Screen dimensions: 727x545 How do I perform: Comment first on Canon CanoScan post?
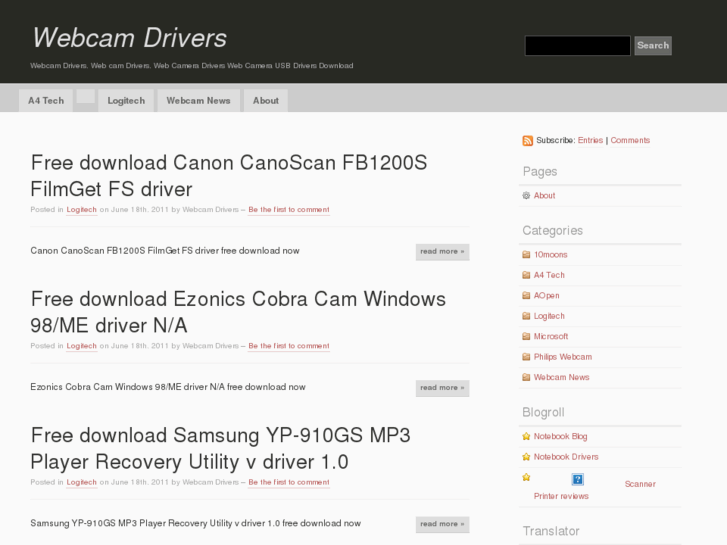point(289,210)
